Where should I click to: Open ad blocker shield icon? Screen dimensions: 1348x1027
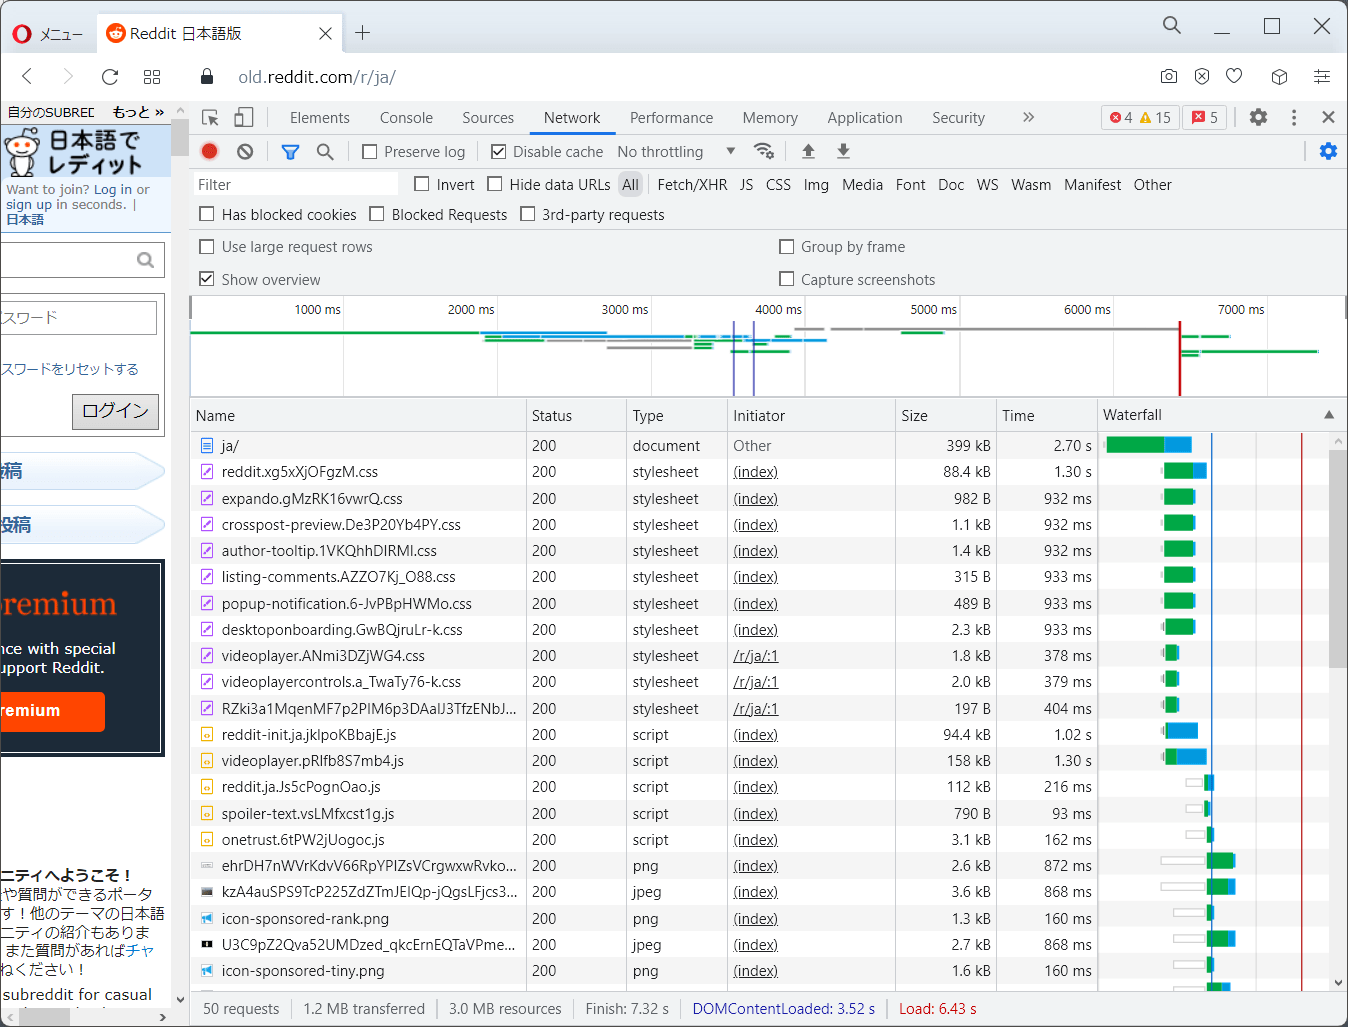(1202, 76)
